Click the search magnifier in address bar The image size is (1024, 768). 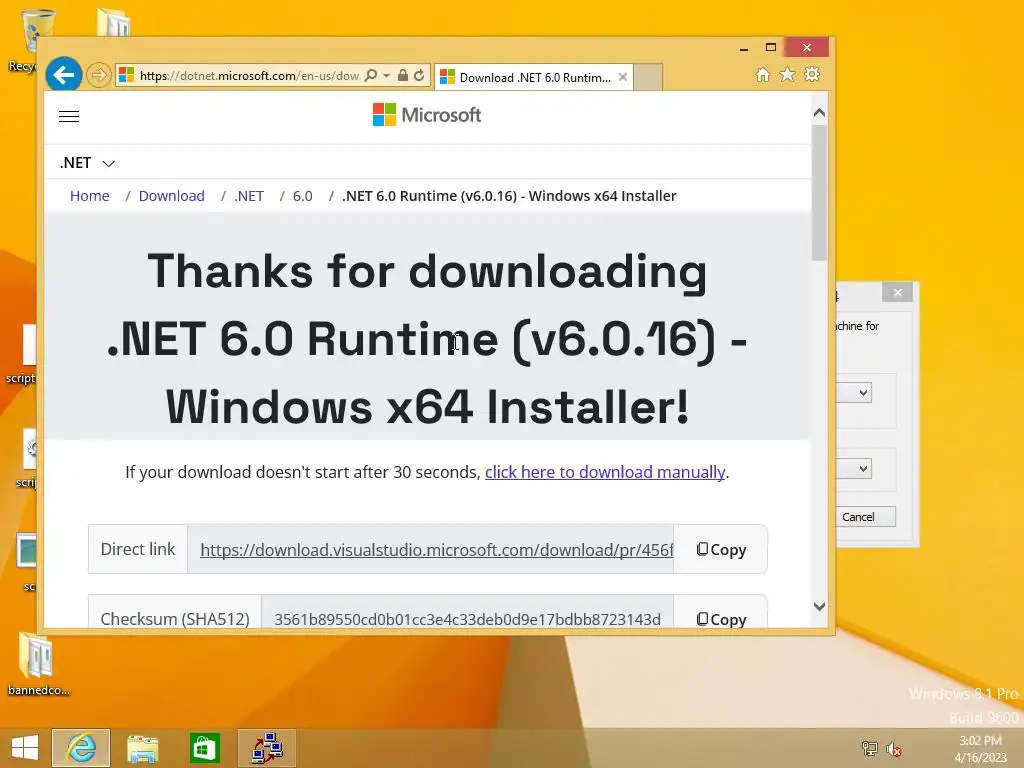pyautogui.click(x=370, y=75)
